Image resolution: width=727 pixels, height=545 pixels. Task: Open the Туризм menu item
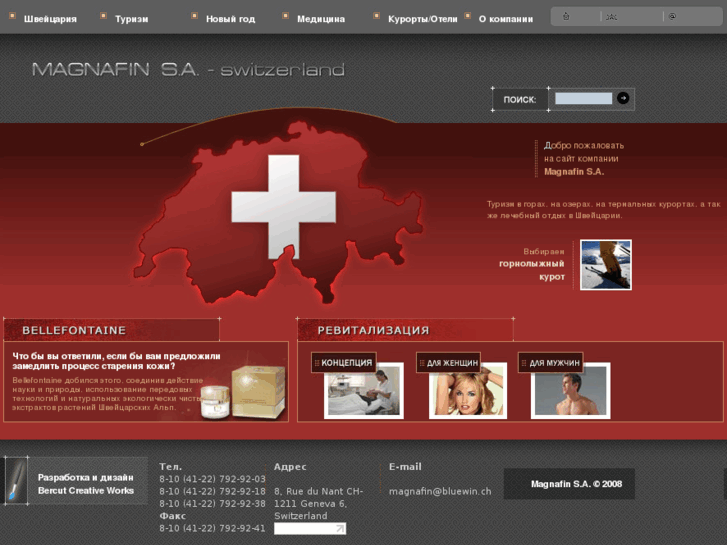[x=132, y=19]
